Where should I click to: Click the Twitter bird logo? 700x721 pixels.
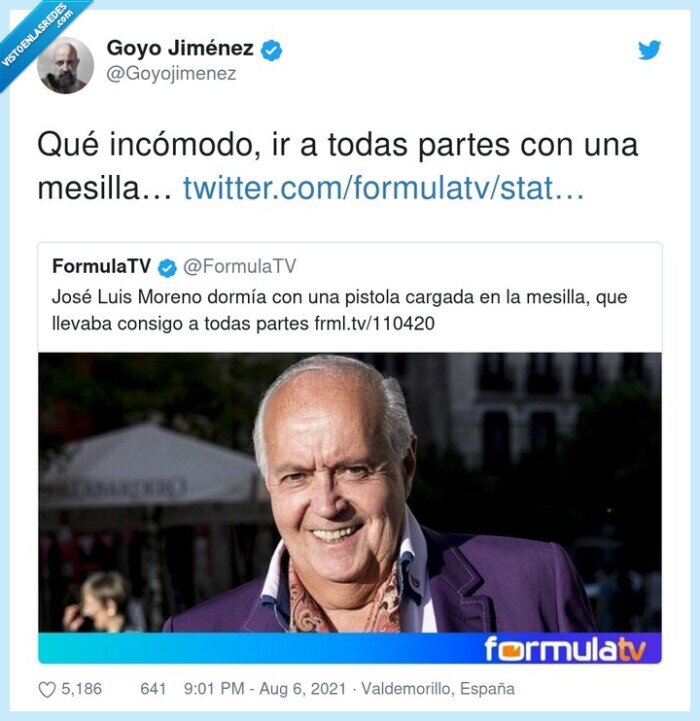(649, 50)
